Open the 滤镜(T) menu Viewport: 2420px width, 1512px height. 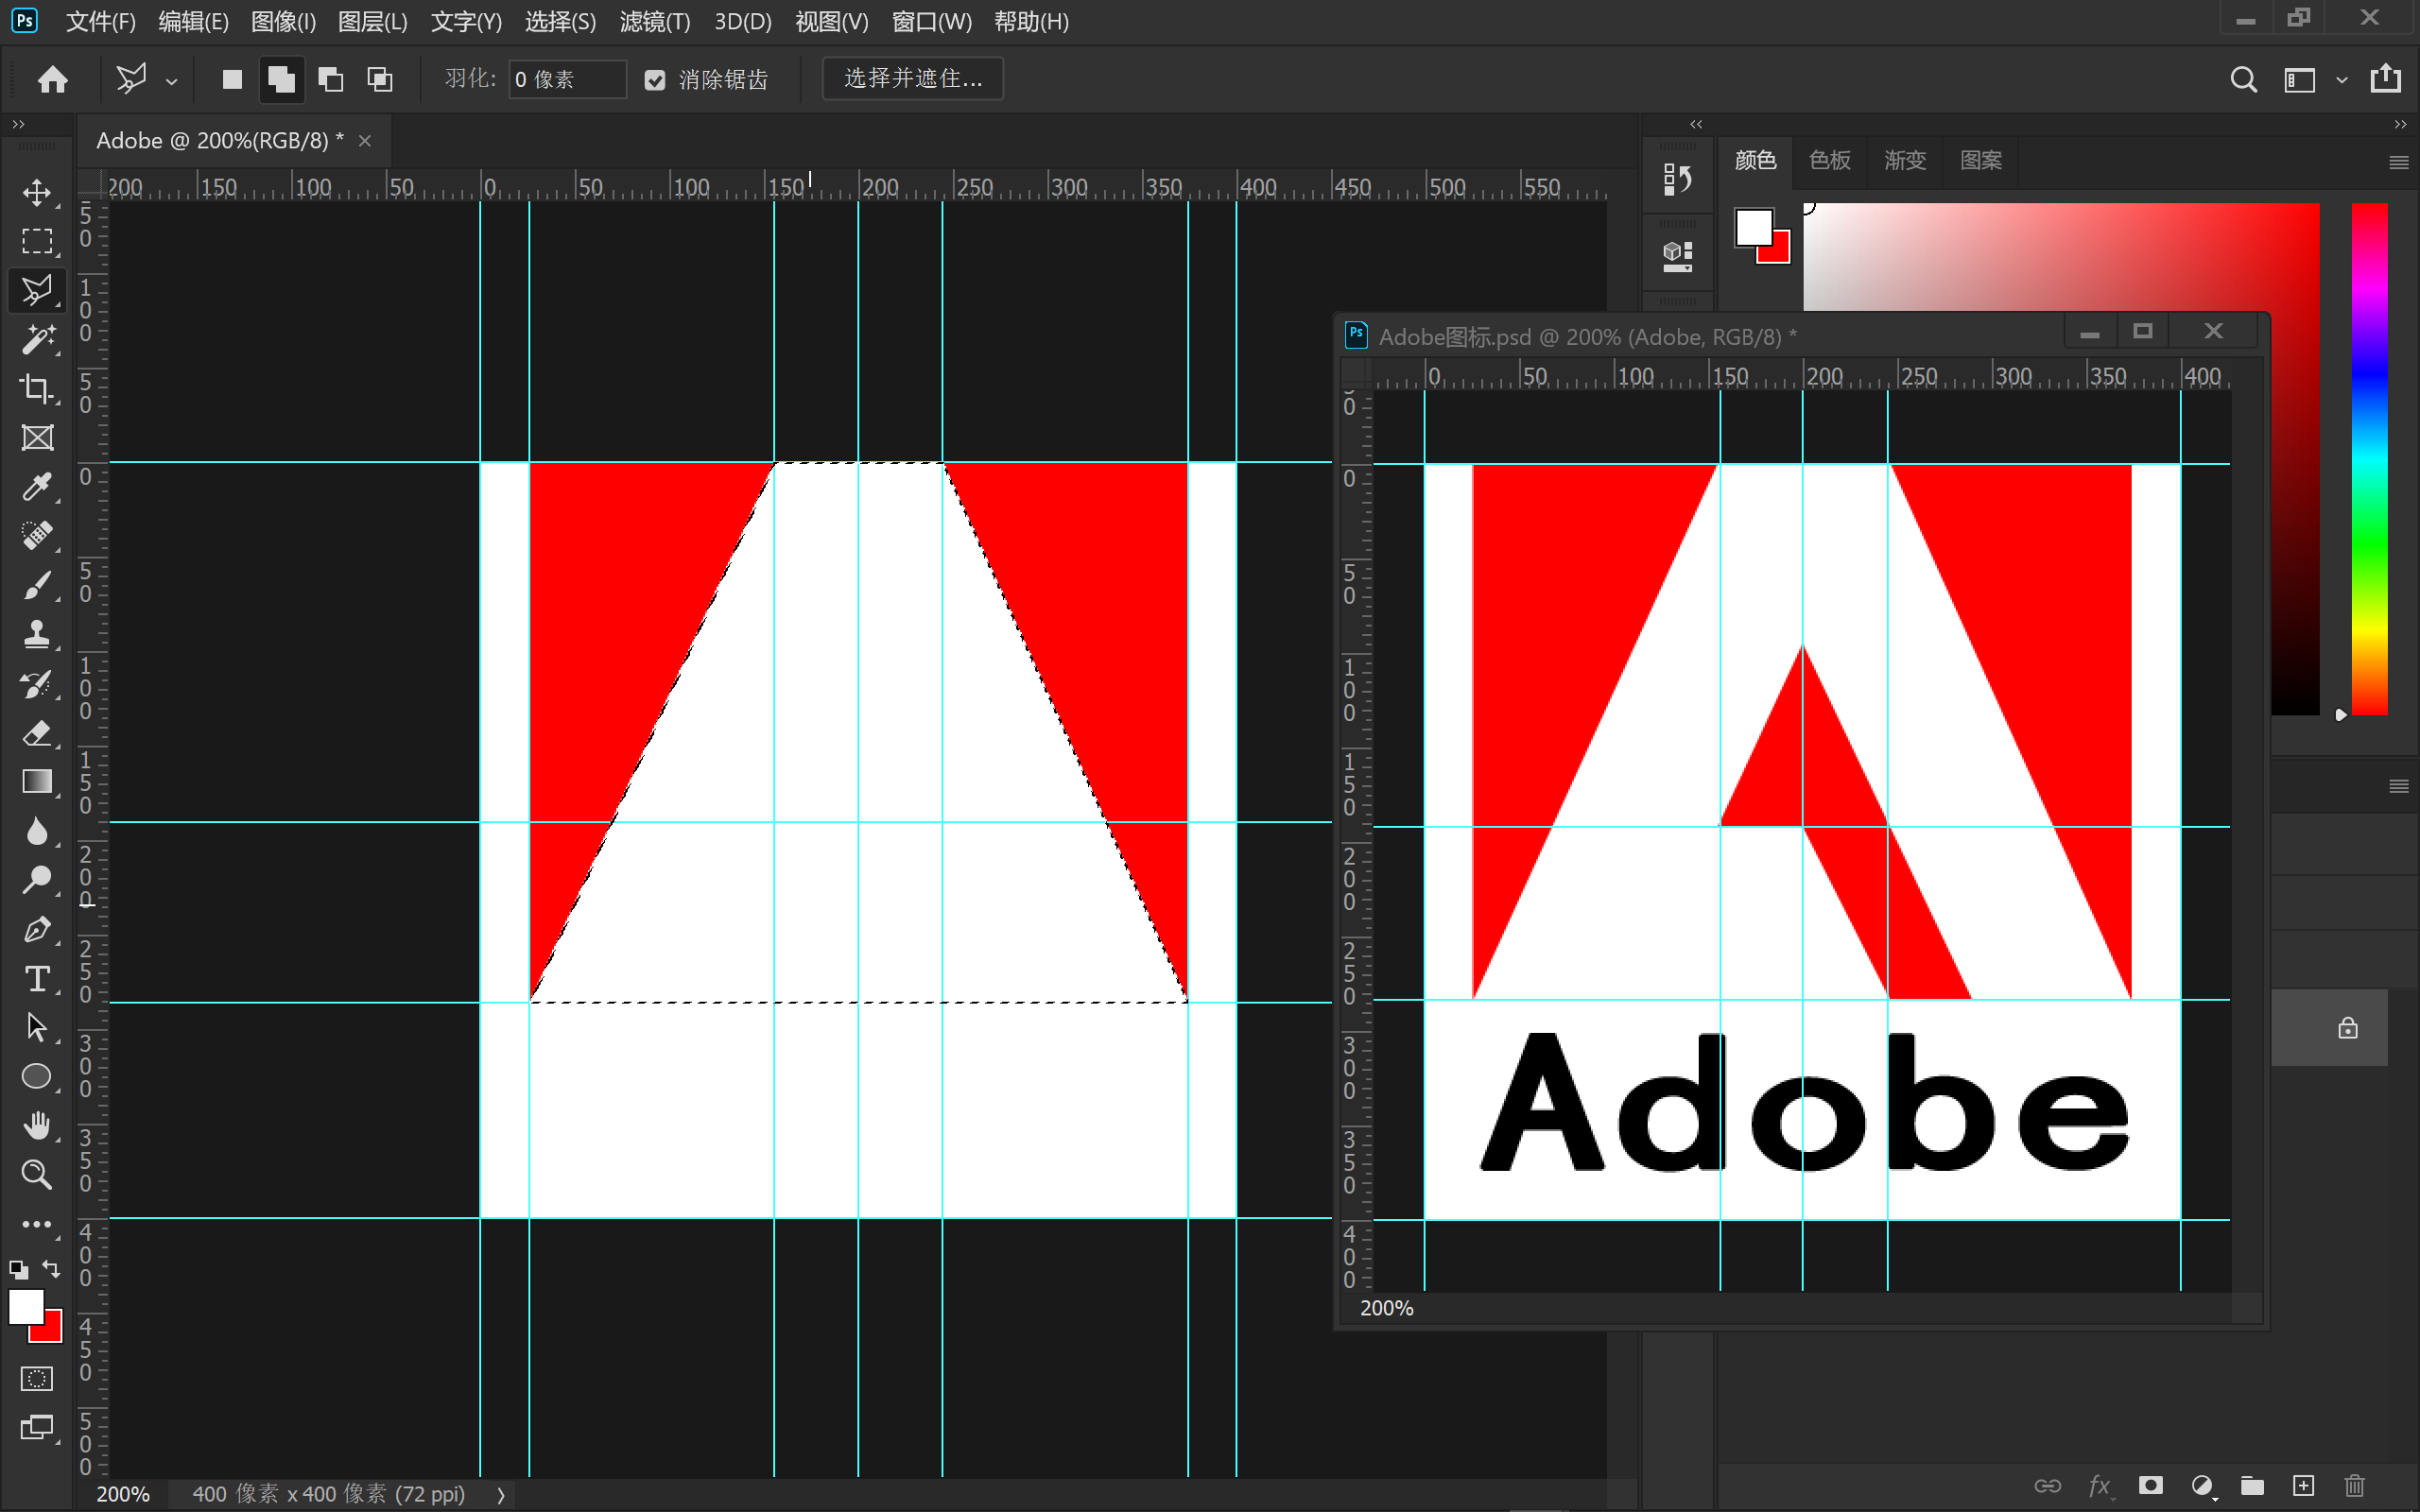coord(654,21)
